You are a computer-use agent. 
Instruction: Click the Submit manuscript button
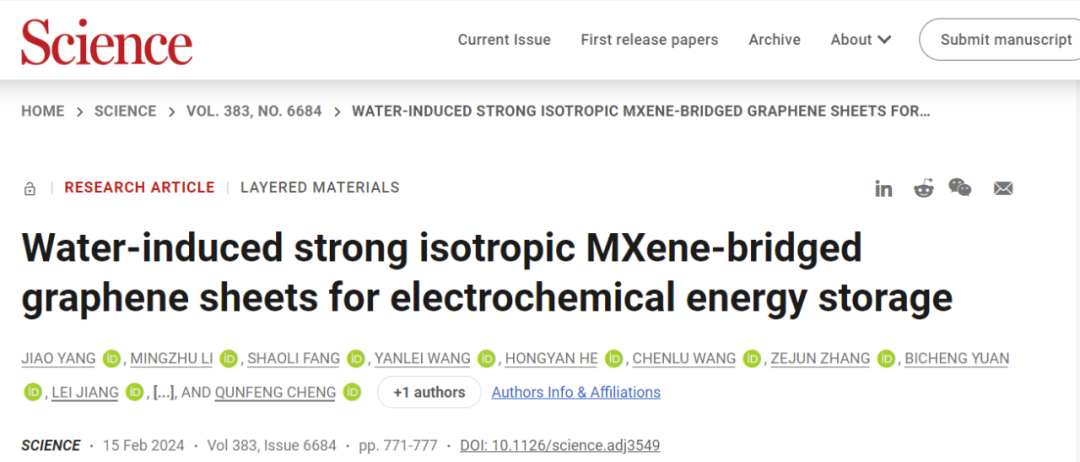click(x=1005, y=40)
